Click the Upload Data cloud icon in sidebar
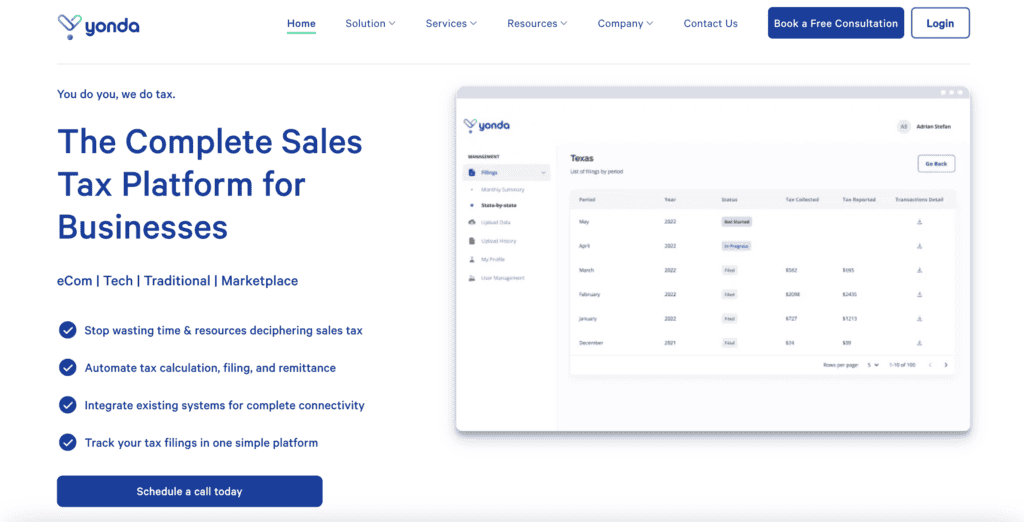Viewport: 1024px width, 522px height. (x=472, y=222)
